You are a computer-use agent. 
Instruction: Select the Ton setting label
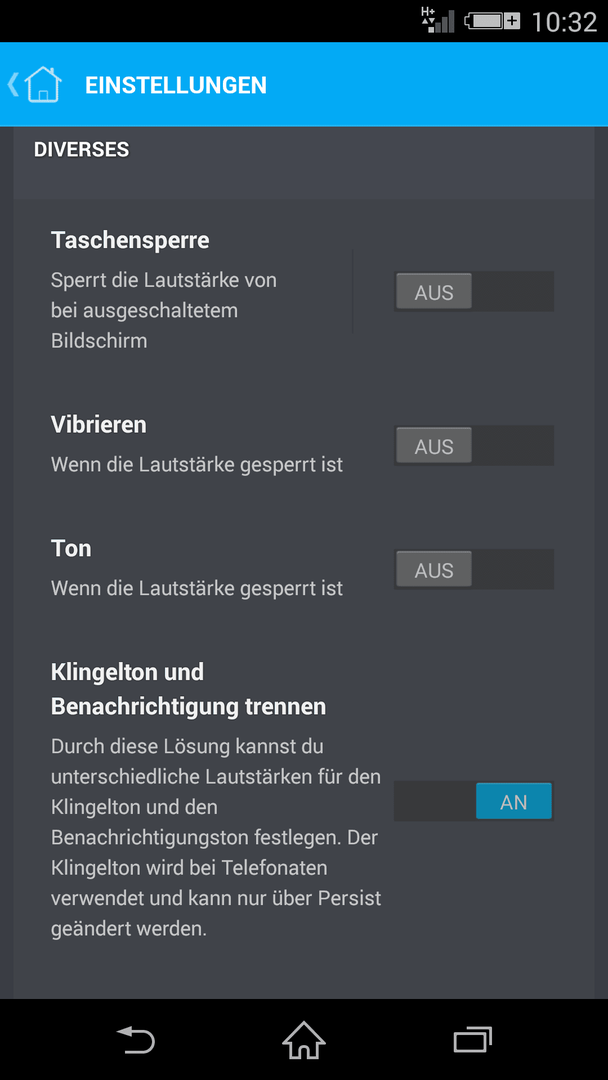click(x=71, y=548)
